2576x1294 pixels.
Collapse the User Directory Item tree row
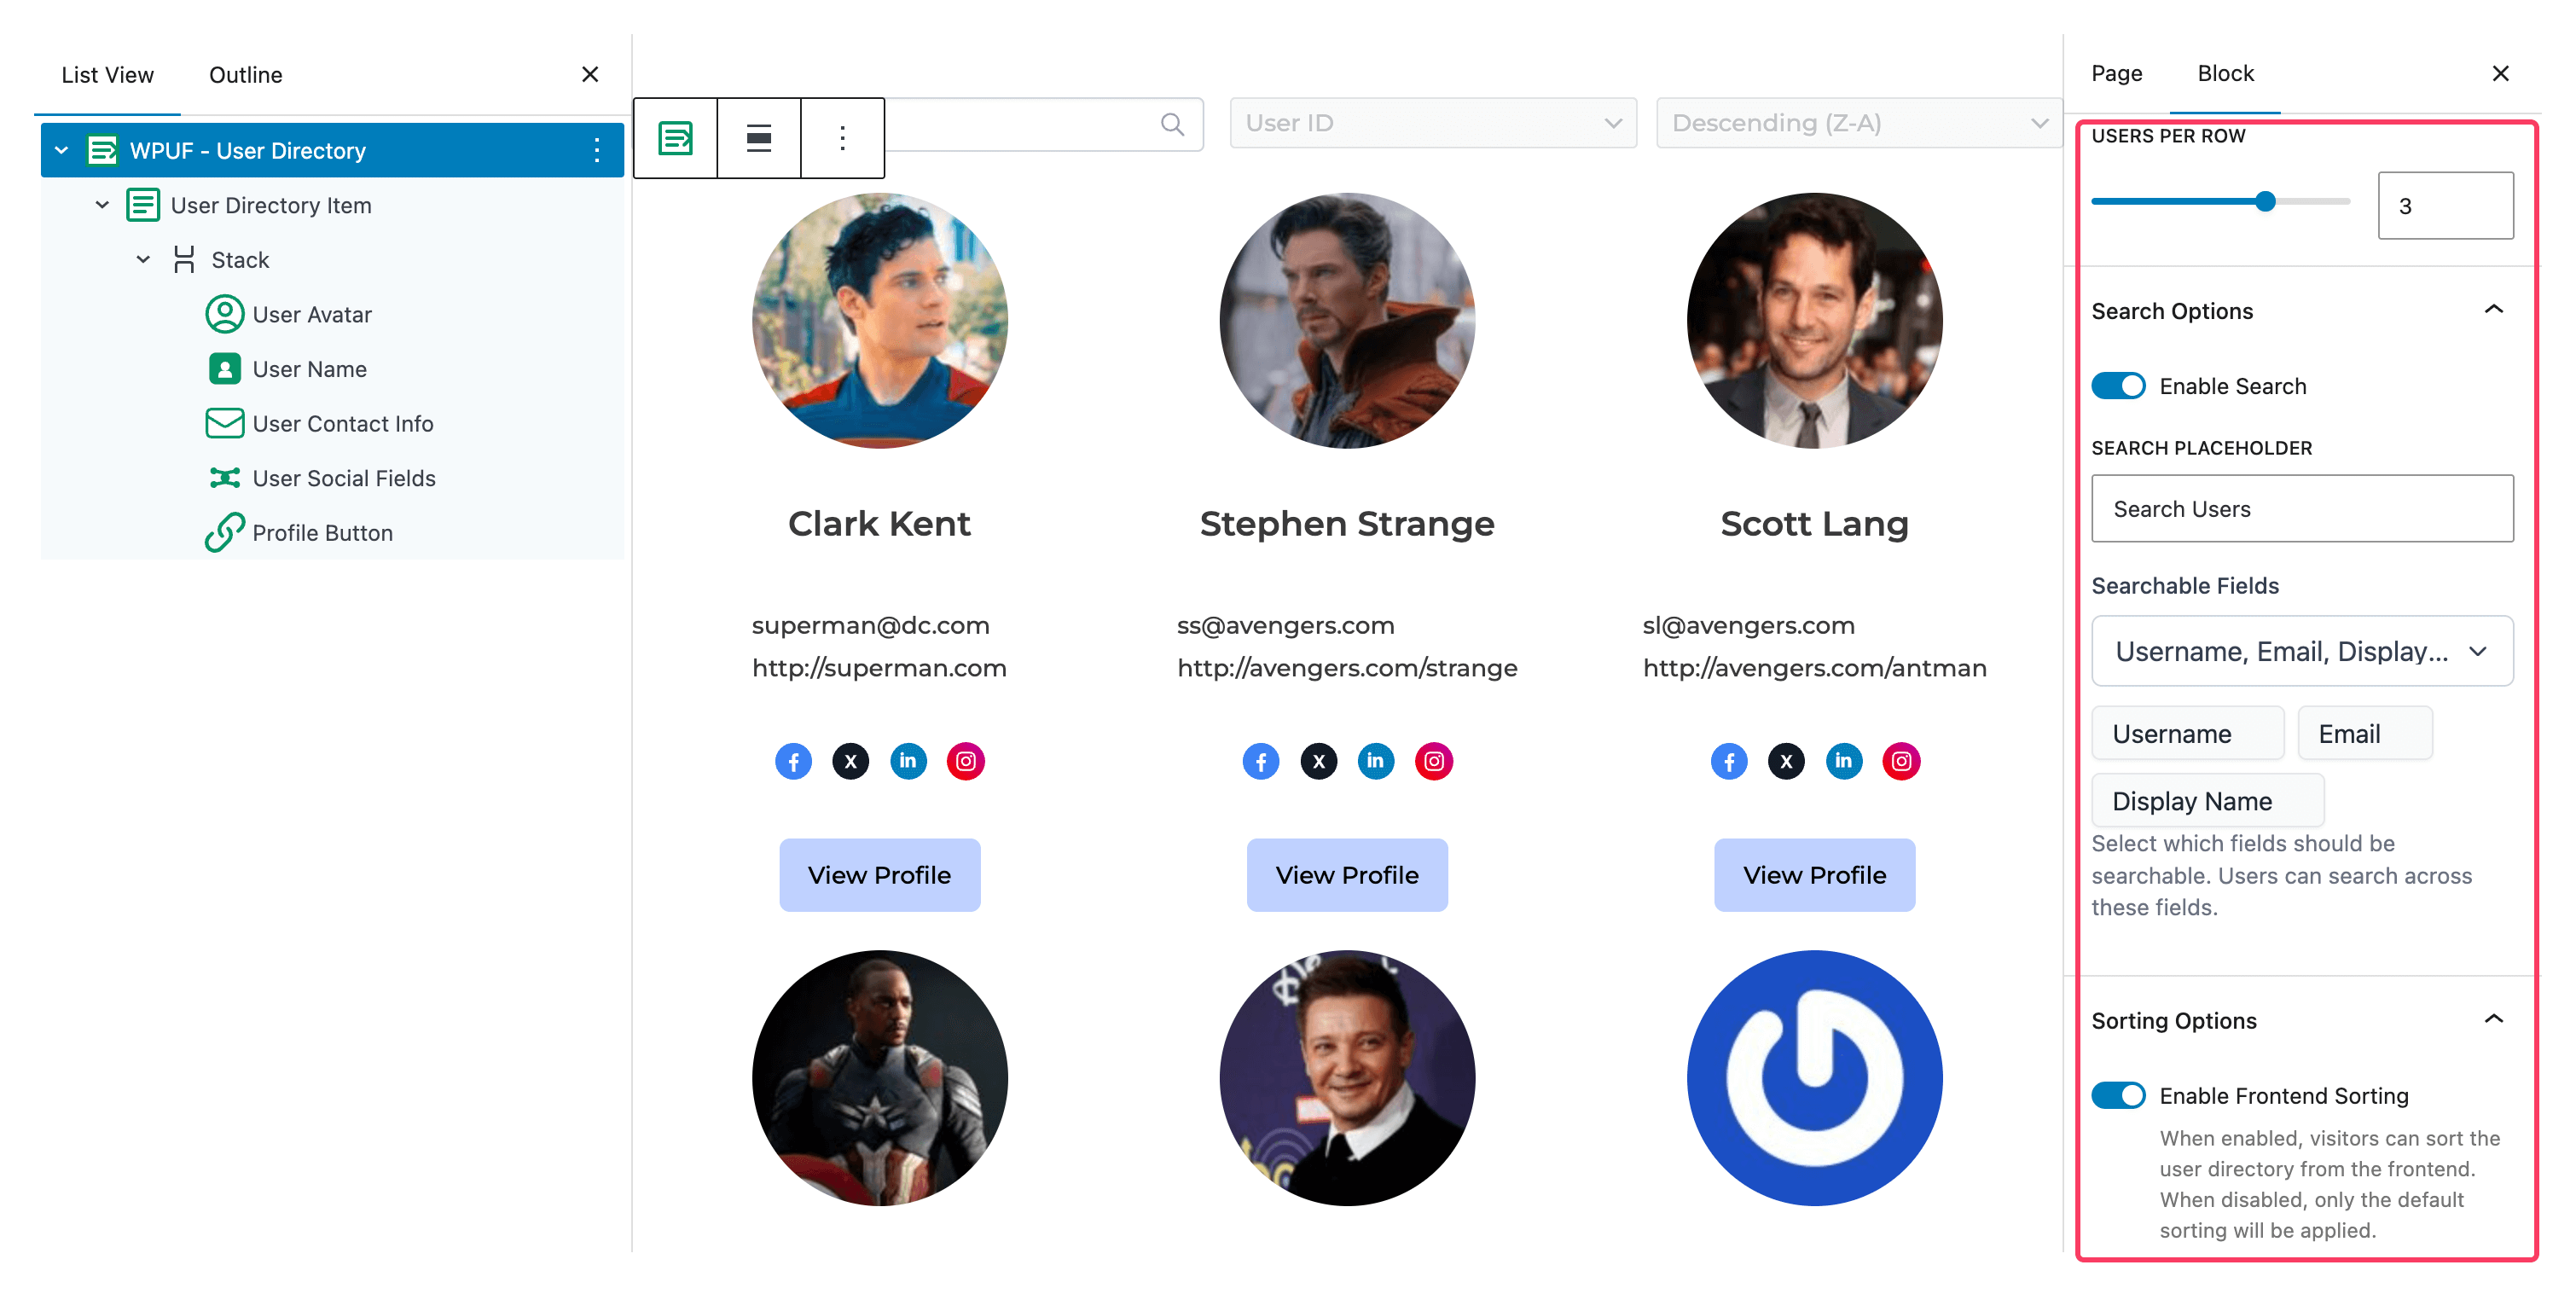102,205
